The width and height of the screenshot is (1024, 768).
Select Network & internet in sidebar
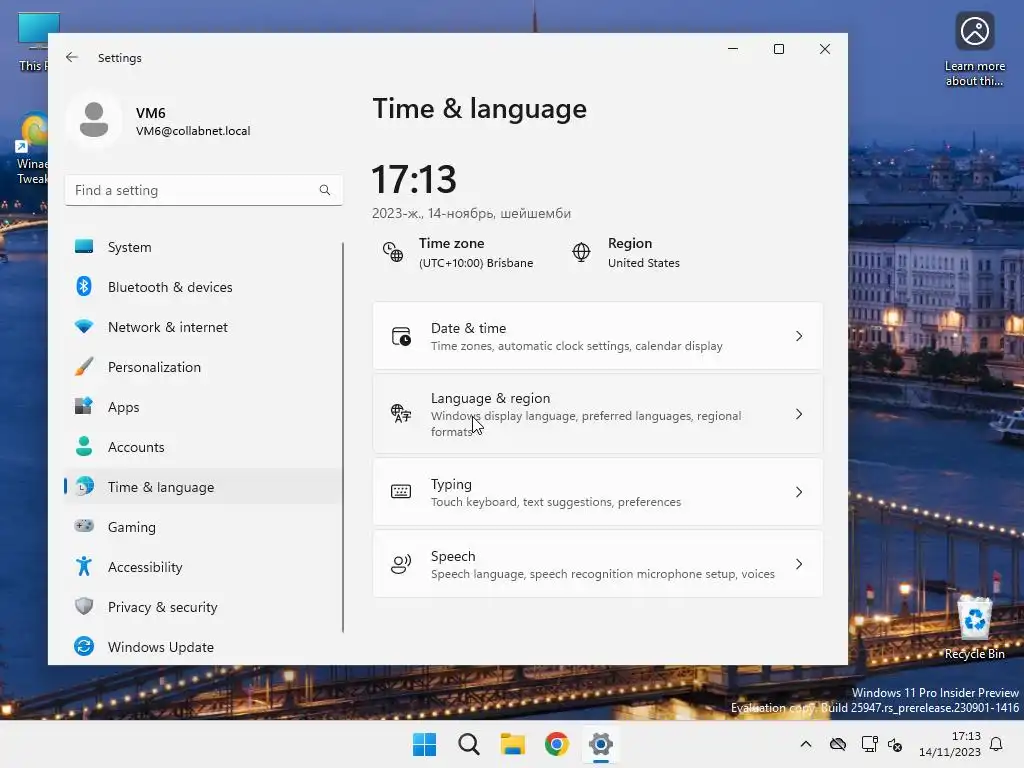[203, 327]
